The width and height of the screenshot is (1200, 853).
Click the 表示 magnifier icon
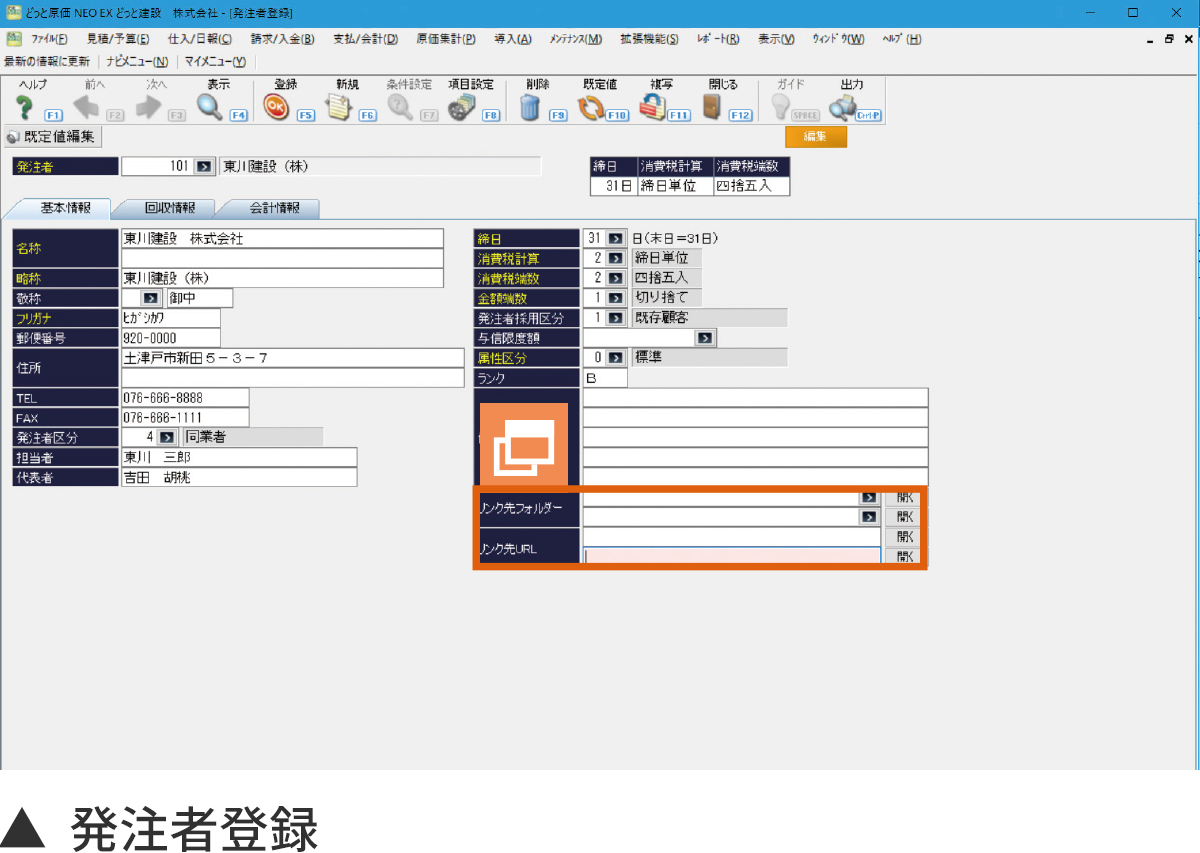[210, 107]
